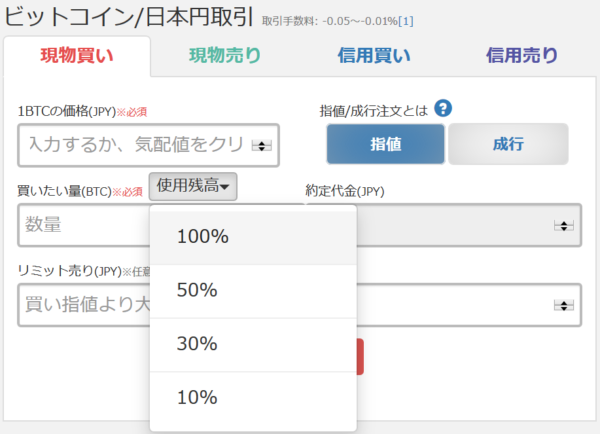Screen dimensions: 600x434
Task: Open the 指値/成行注文とは help question mark icon
Action: coord(443,108)
